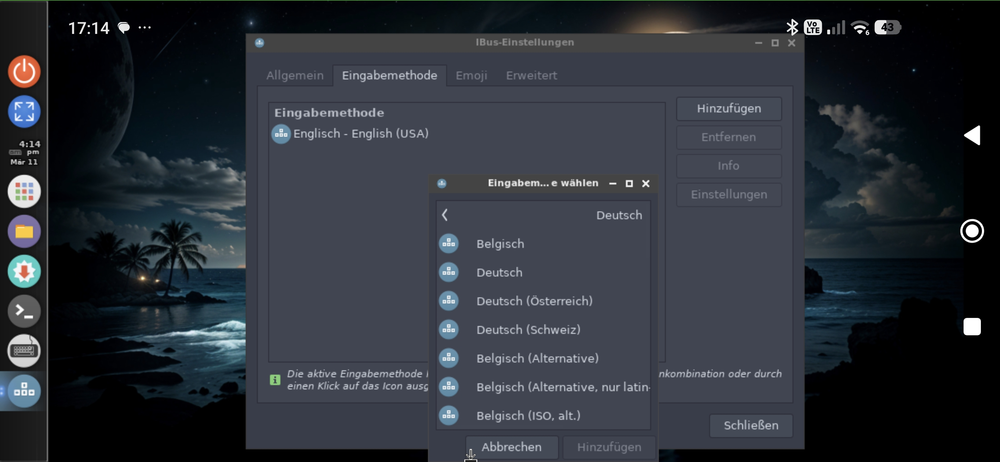This screenshot has height=462, width=1000.
Task: Launch the colorful app grid launcher
Action: pos(24,191)
